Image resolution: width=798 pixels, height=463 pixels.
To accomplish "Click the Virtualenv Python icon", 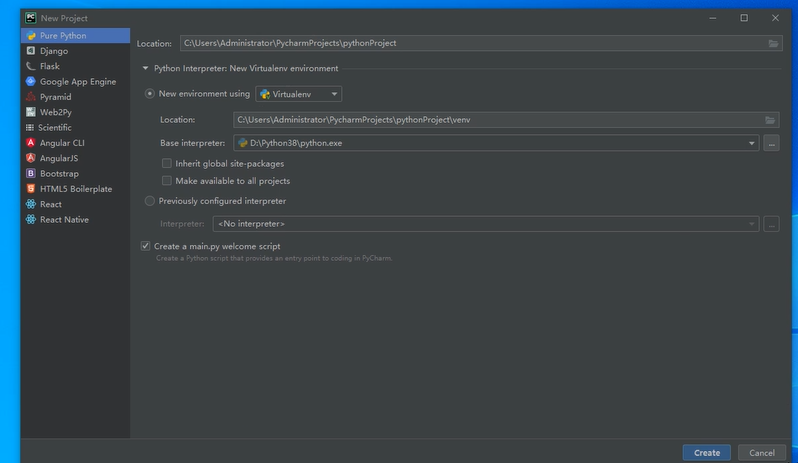I will tap(265, 94).
